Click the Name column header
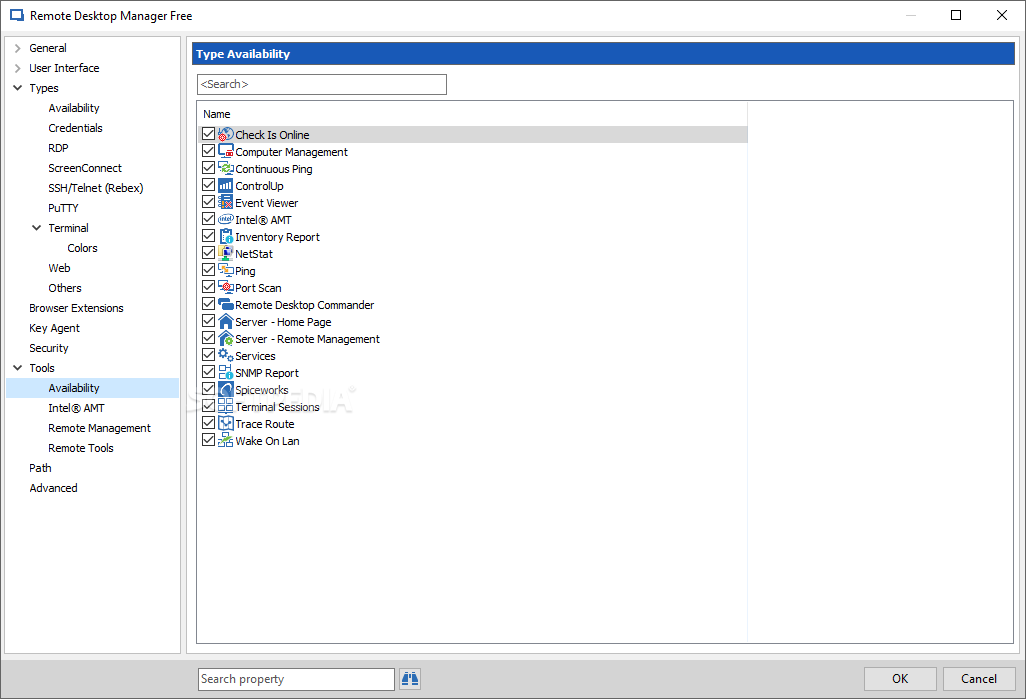This screenshot has height=699, width=1026. tap(217, 114)
